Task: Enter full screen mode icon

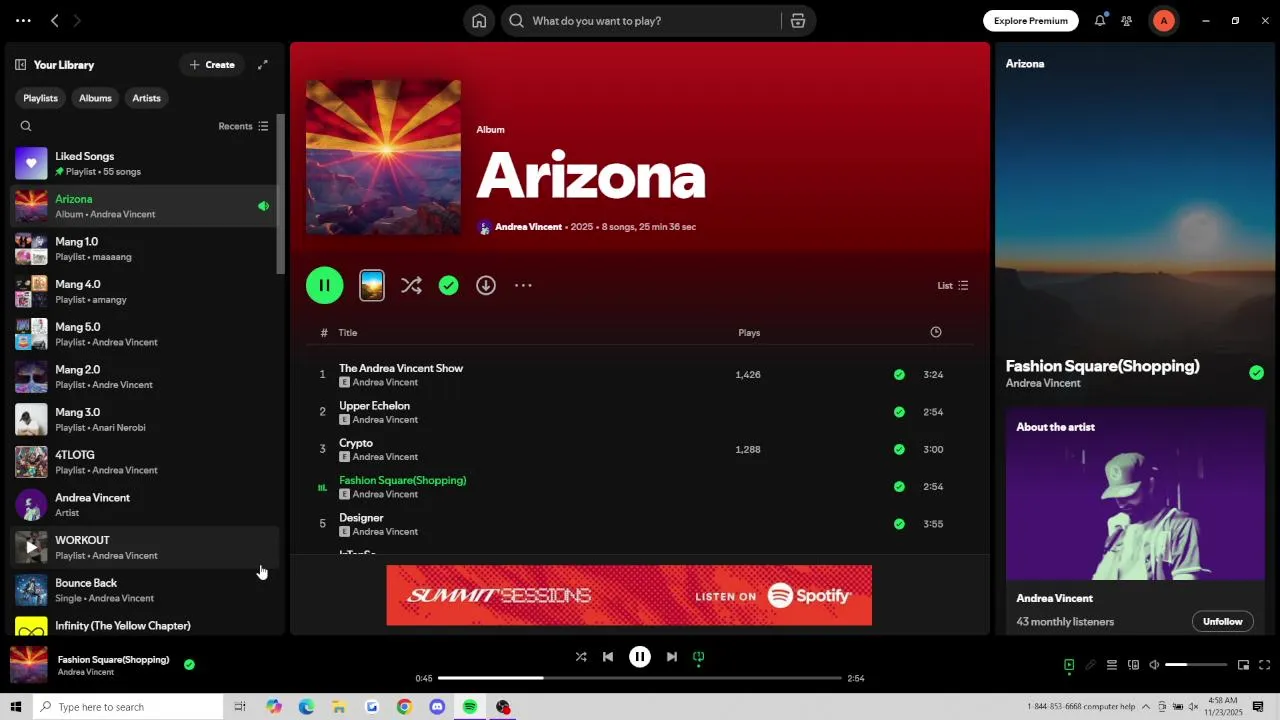Action: point(1264,665)
